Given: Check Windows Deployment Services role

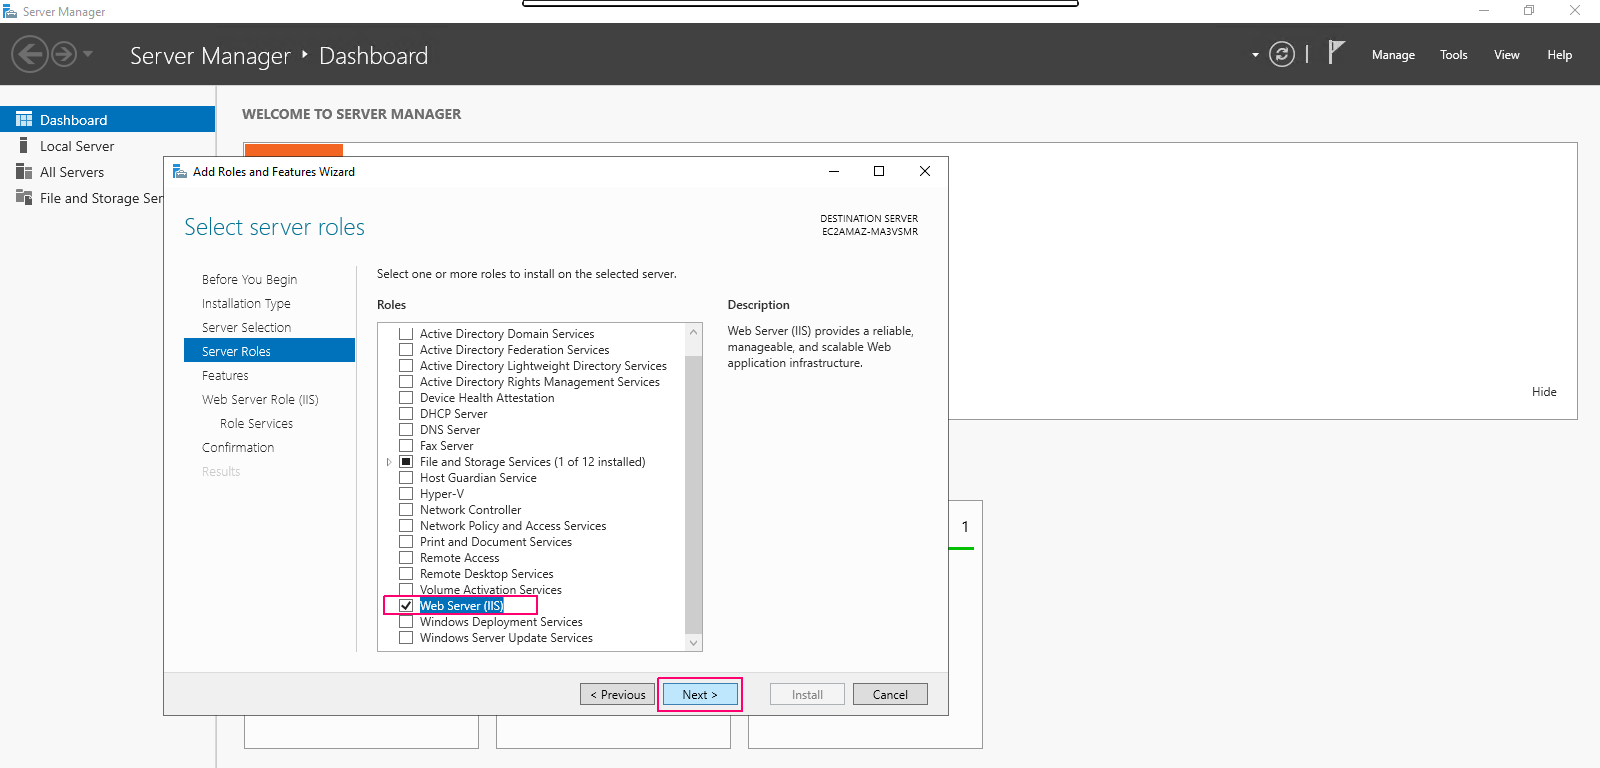Looking at the screenshot, I should [406, 621].
